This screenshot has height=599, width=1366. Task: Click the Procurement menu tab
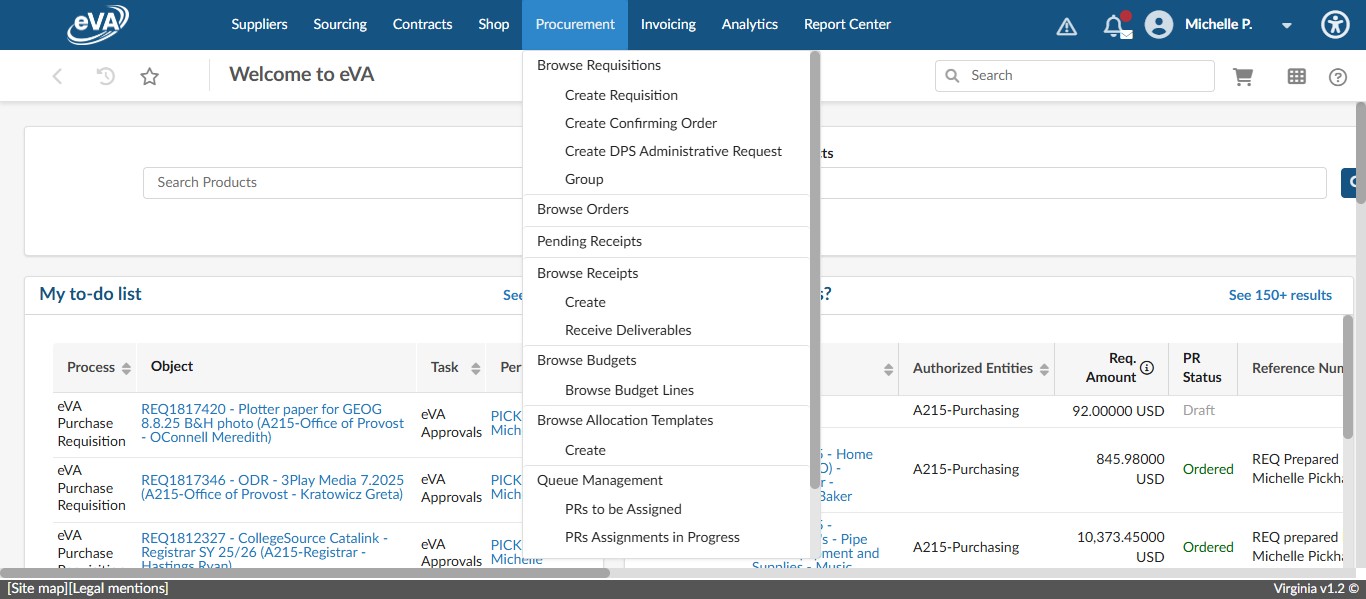pyautogui.click(x=575, y=24)
